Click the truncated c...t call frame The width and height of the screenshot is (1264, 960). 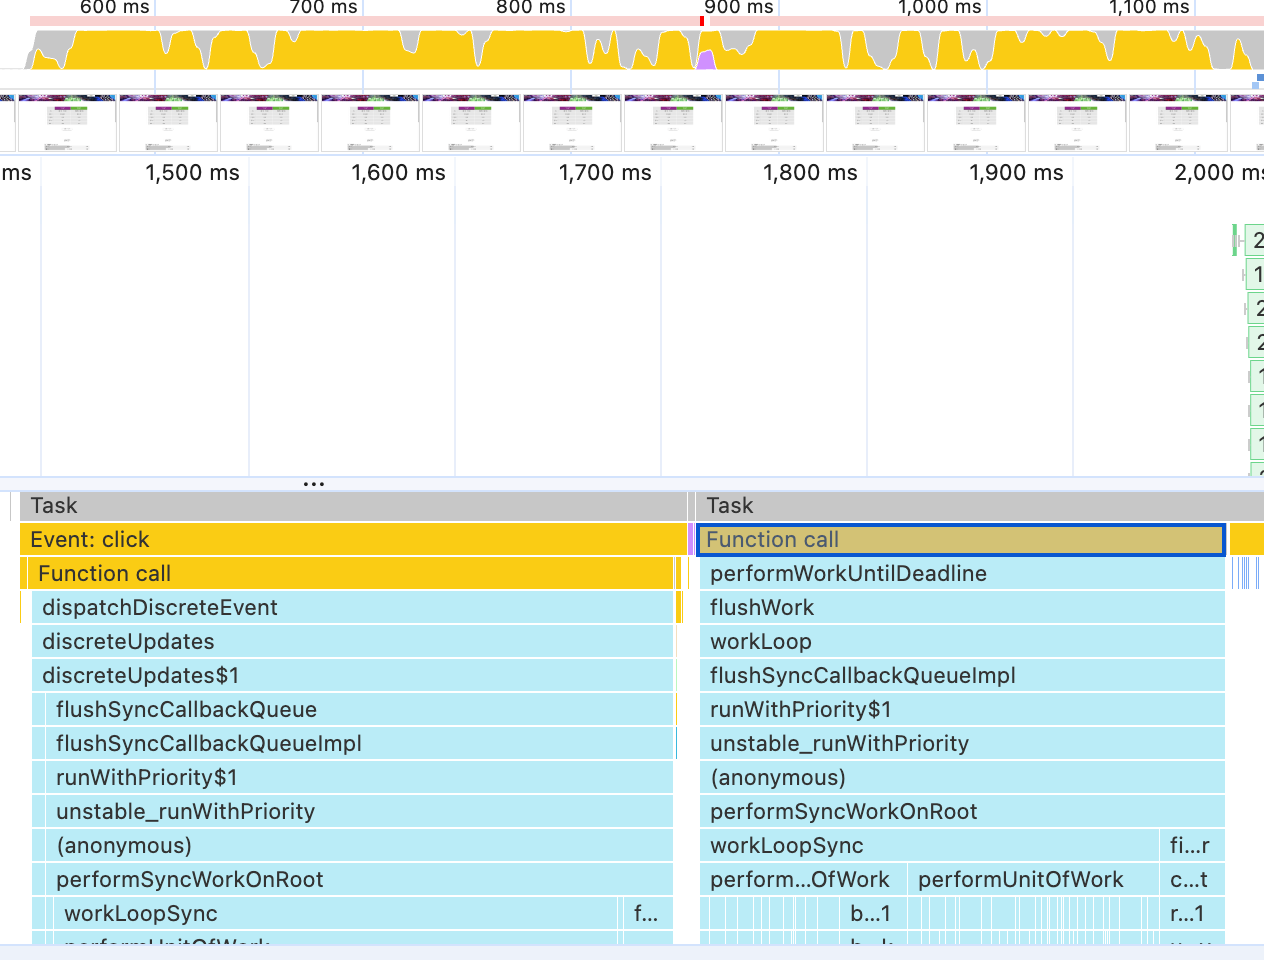tap(1191, 880)
